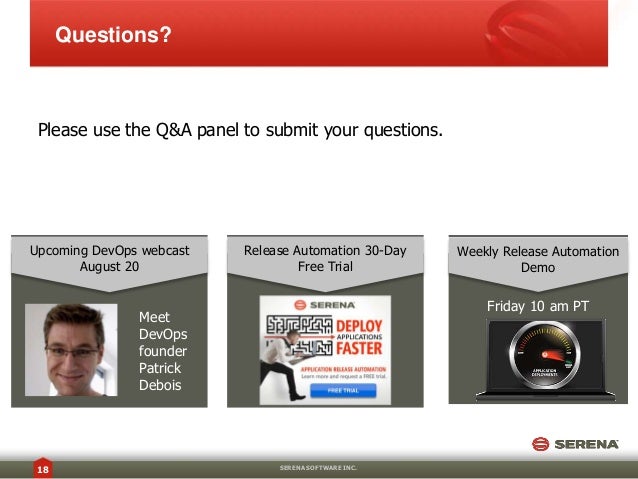The width and height of the screenshot is (638, 479).
Task: Click the Serena logo at bottom right
Action: tap(575, 444)
